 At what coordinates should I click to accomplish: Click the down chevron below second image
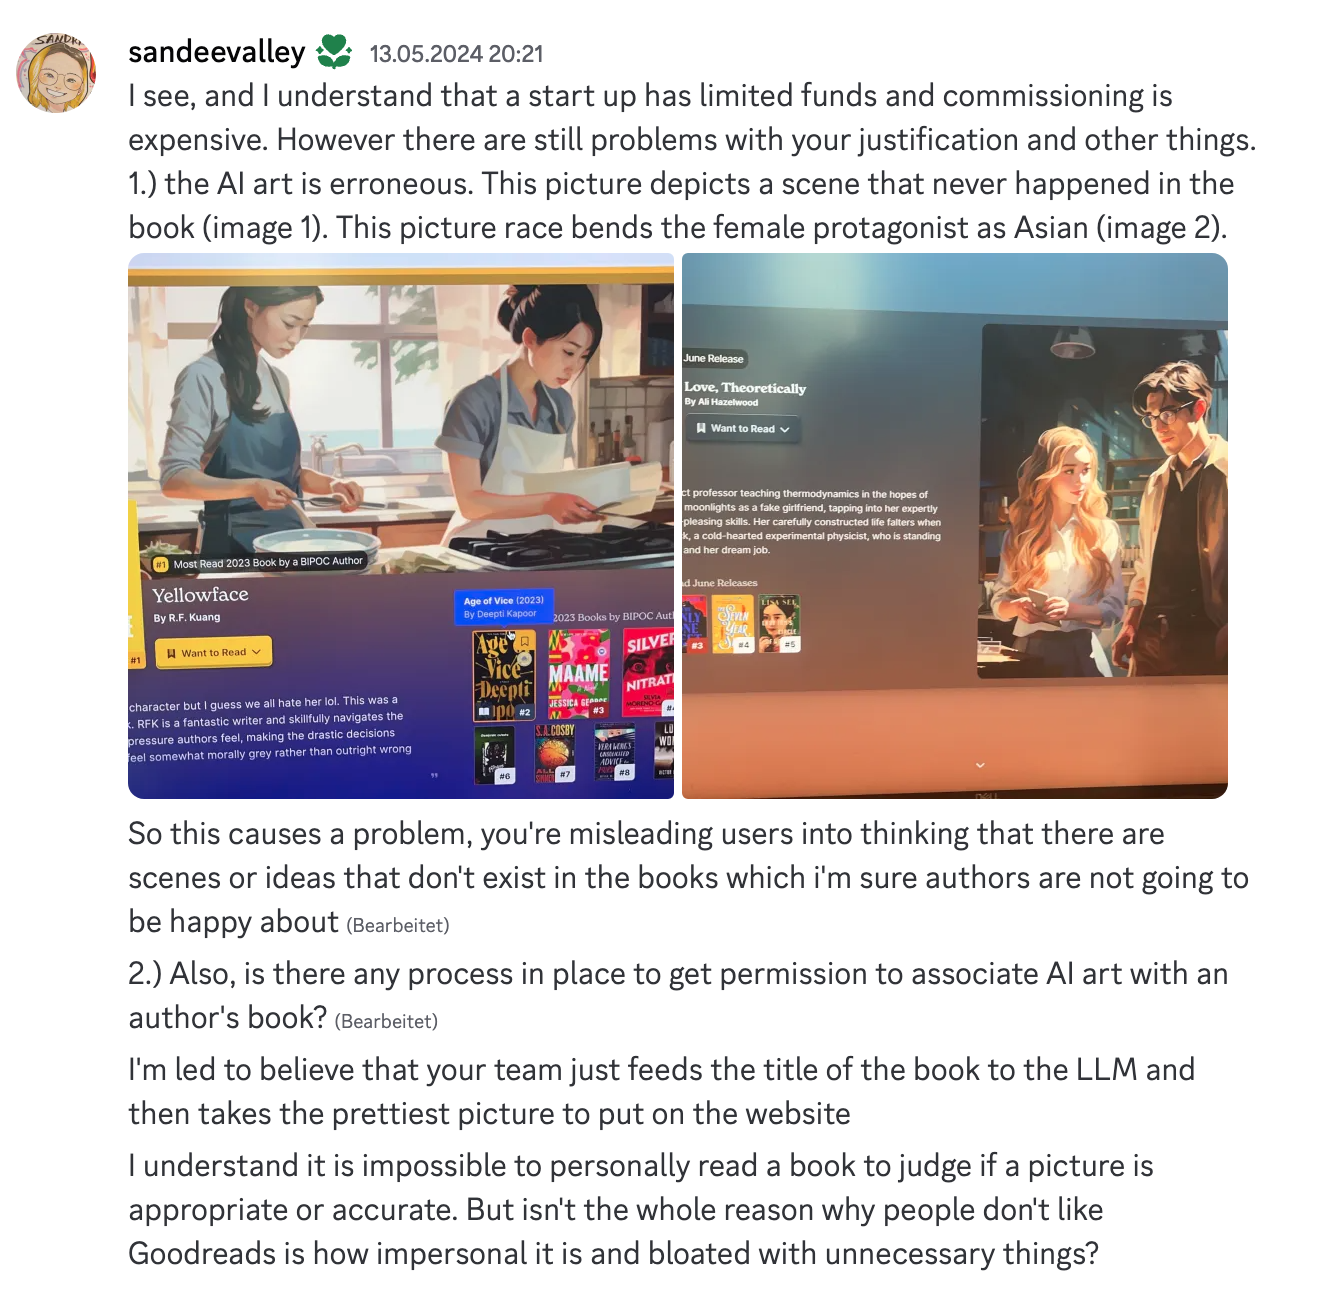[980, 765]
